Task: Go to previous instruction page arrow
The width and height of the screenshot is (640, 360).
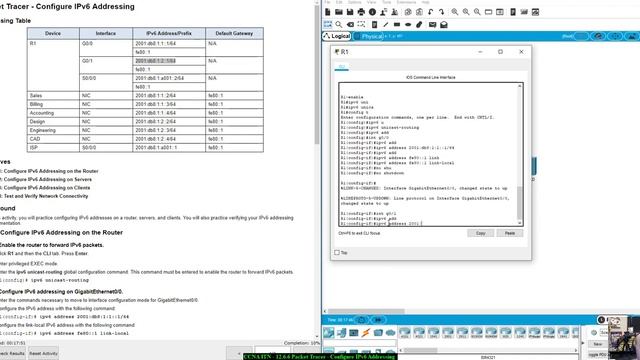Action: pos(239,353)
